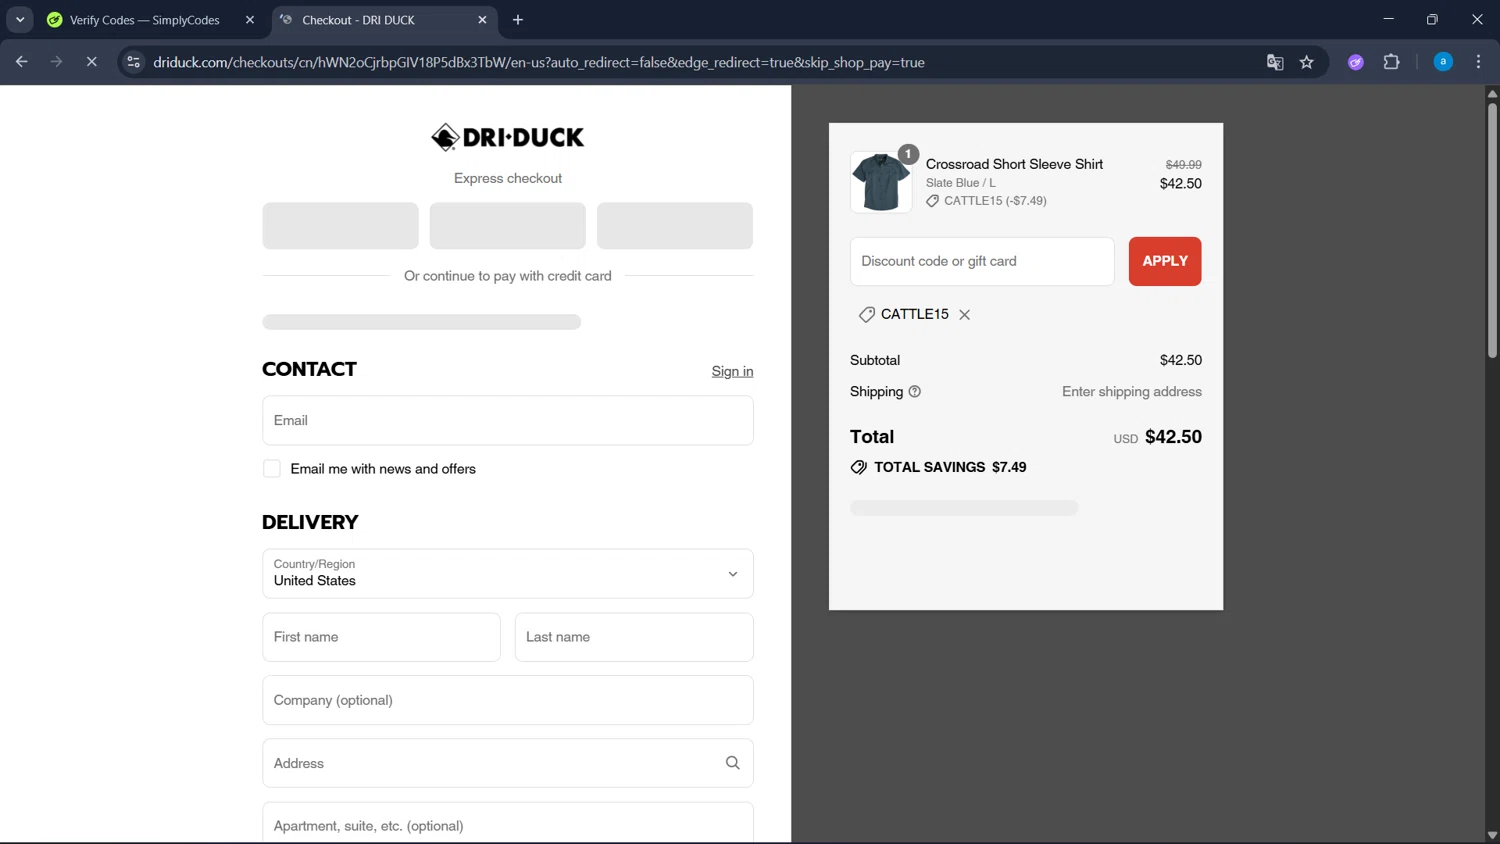
Task: View site information icon in address bar
Action: 133,62
